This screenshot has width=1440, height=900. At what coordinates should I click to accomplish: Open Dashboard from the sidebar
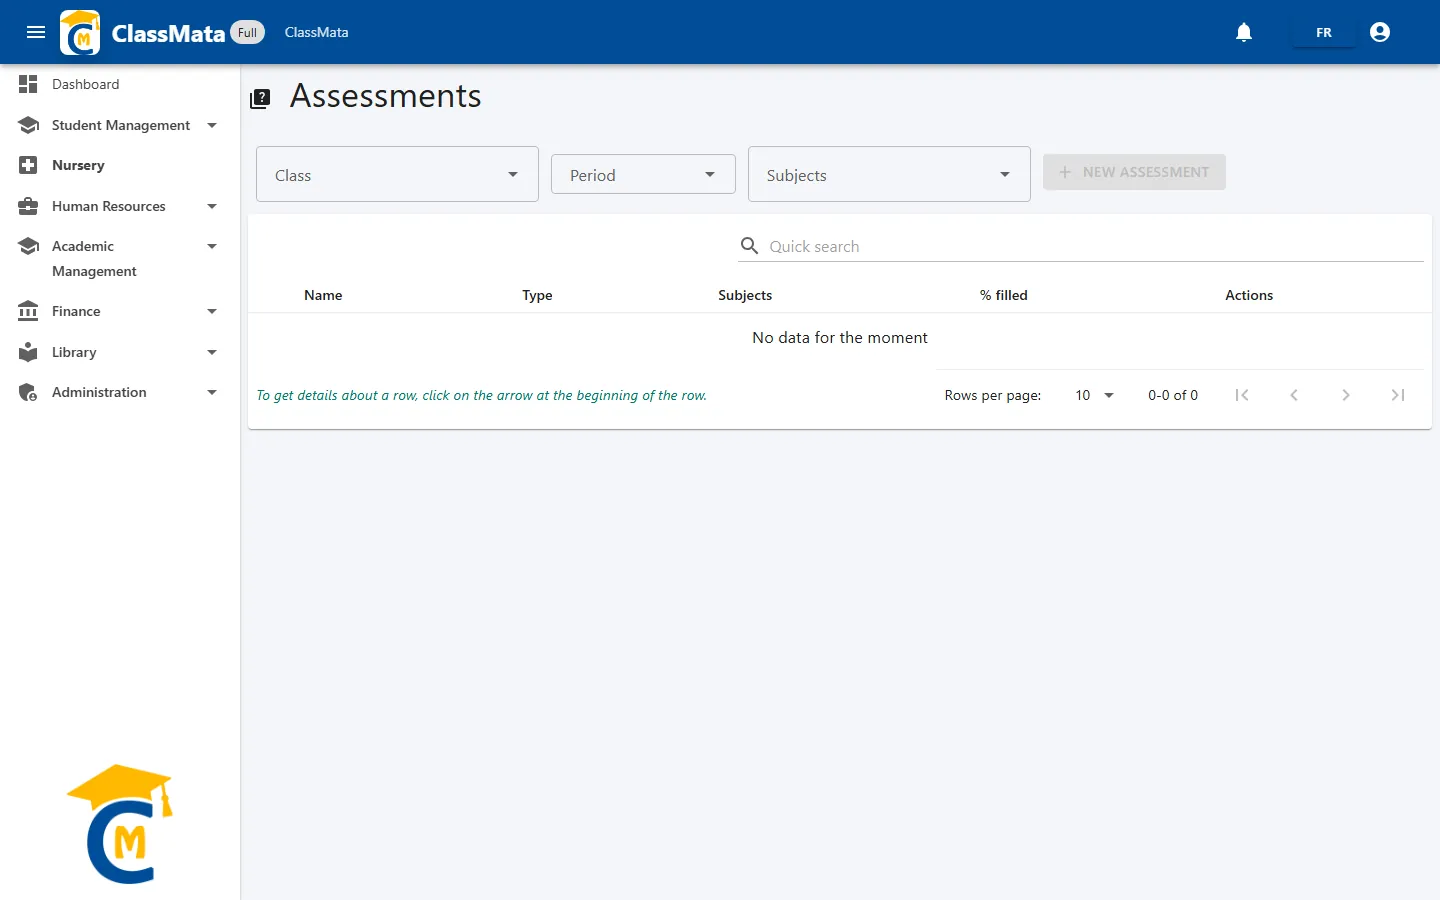click(85, 84)
